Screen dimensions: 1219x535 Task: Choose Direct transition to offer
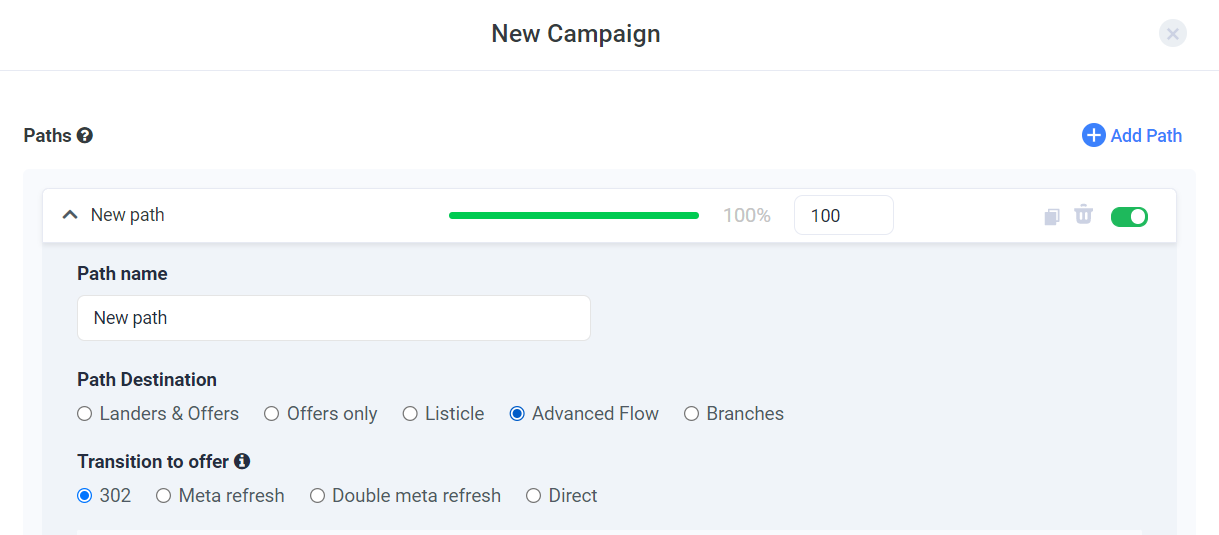click(534, 496)
